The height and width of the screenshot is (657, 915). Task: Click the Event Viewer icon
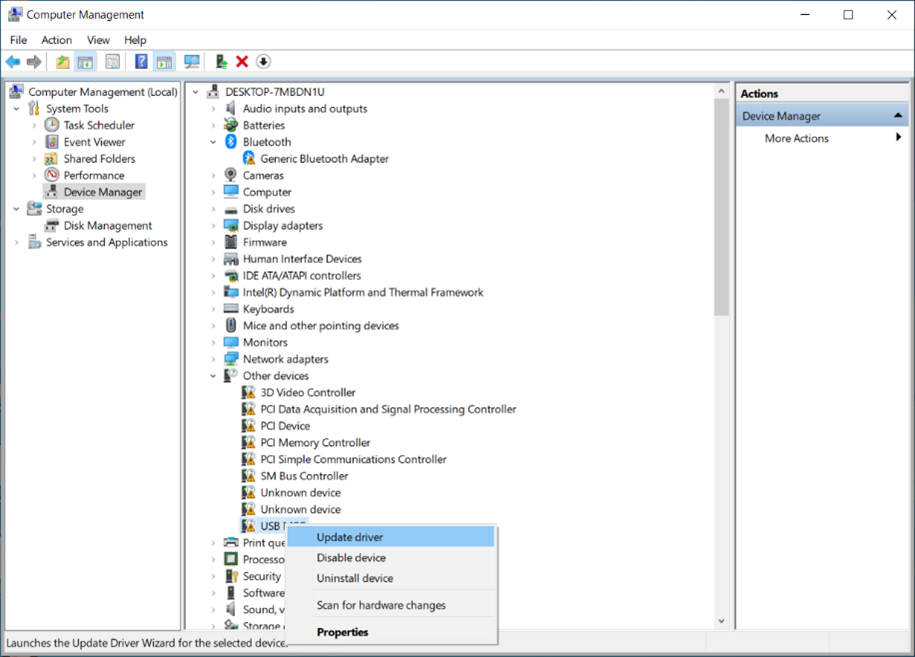[52, 142]
